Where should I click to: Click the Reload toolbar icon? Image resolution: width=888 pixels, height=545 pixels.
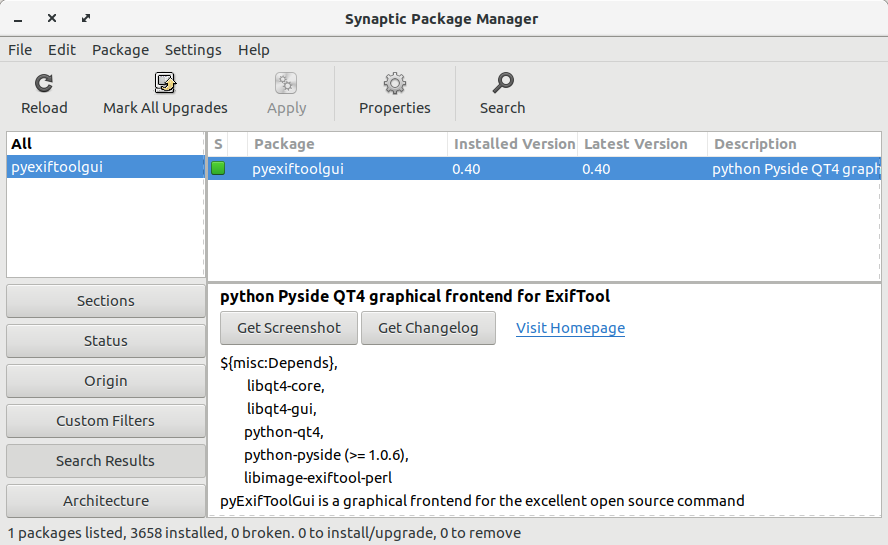(44, 83)
